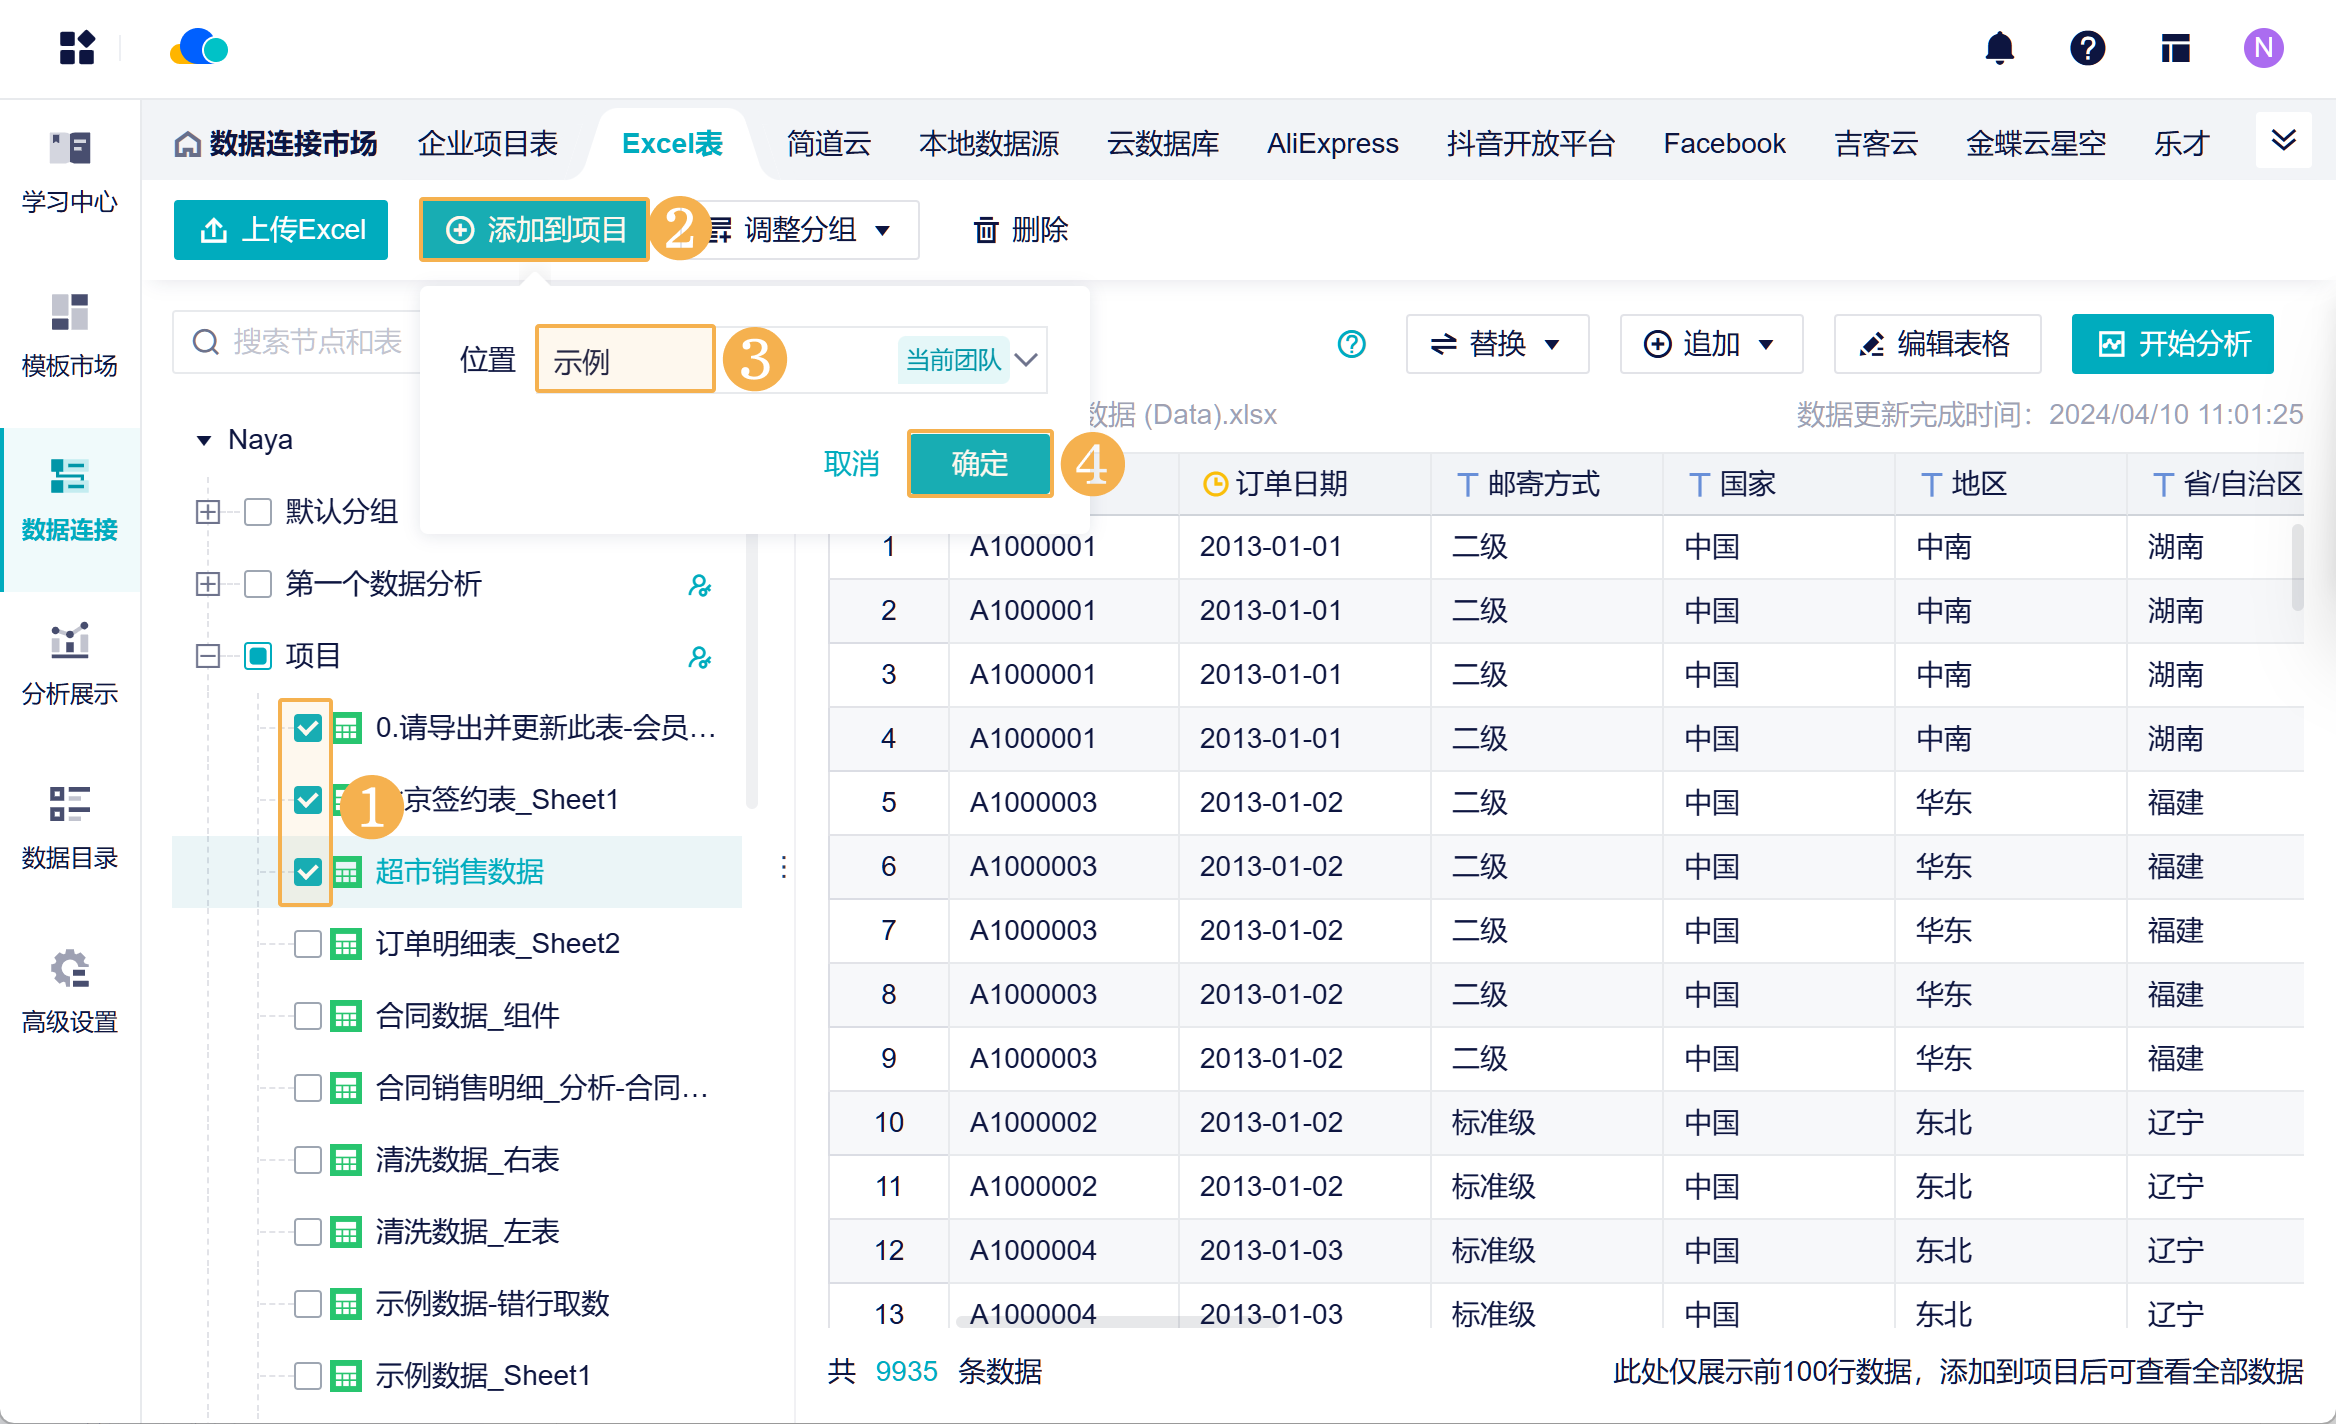Check the 默认分组 checkbox
Screen dimensions: 2336x1424
tap(258, 512)
